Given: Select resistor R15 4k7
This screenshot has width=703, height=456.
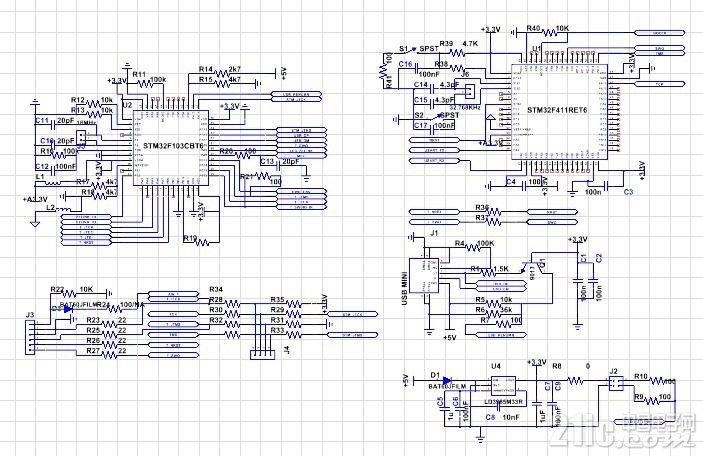Looking at the screenshot, I should click(x=222, y=83).
